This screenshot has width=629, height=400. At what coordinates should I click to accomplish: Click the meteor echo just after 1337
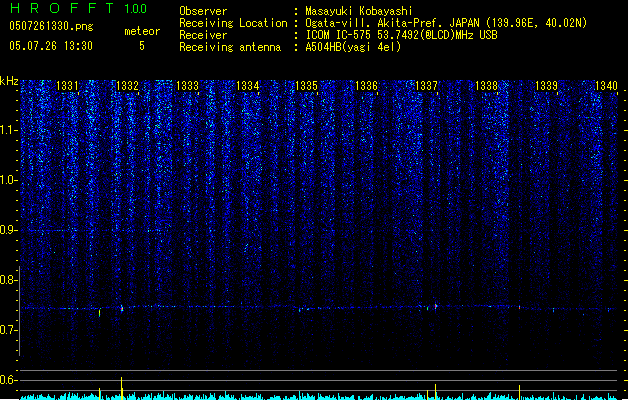[x=436, y=307]
